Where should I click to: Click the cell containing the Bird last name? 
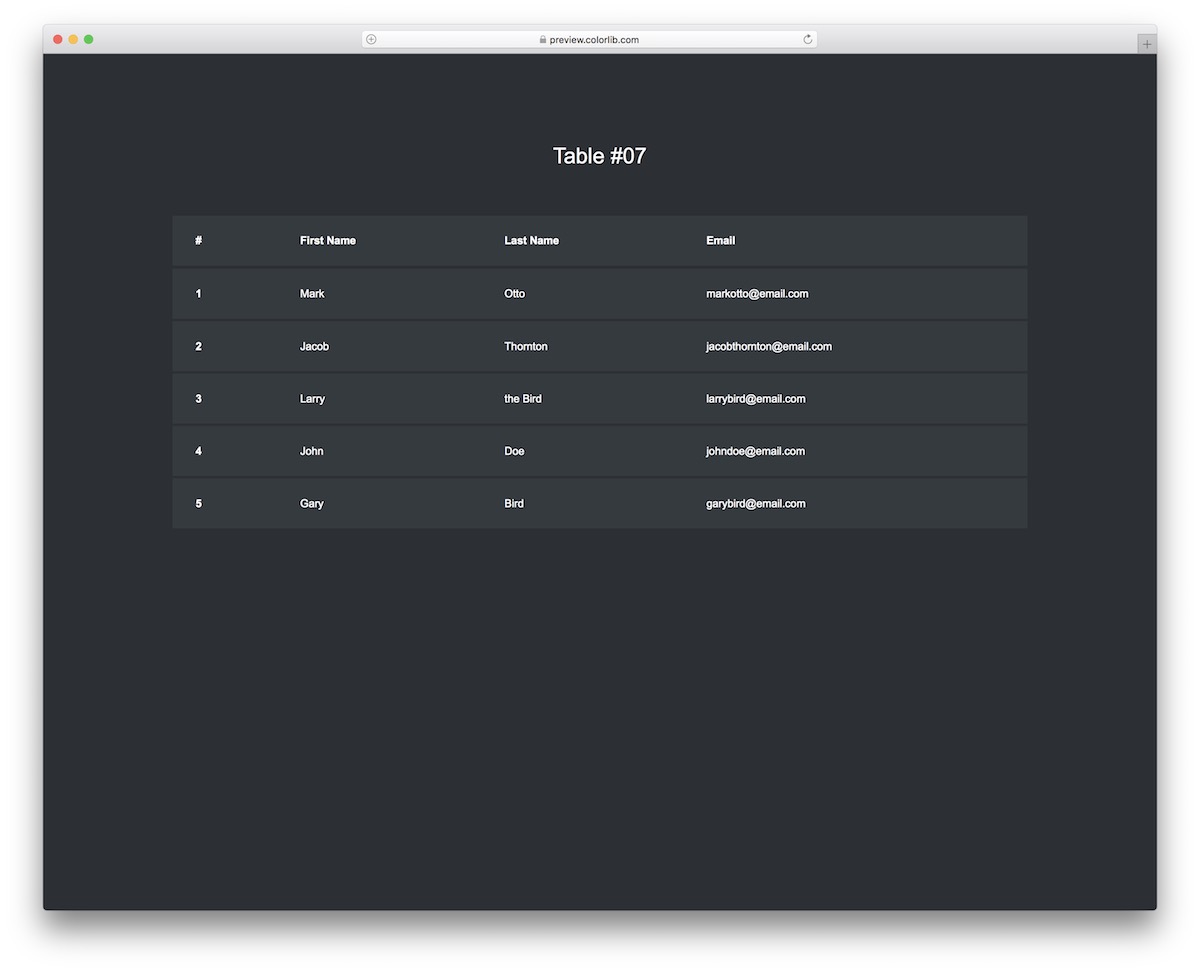[514, 503]
